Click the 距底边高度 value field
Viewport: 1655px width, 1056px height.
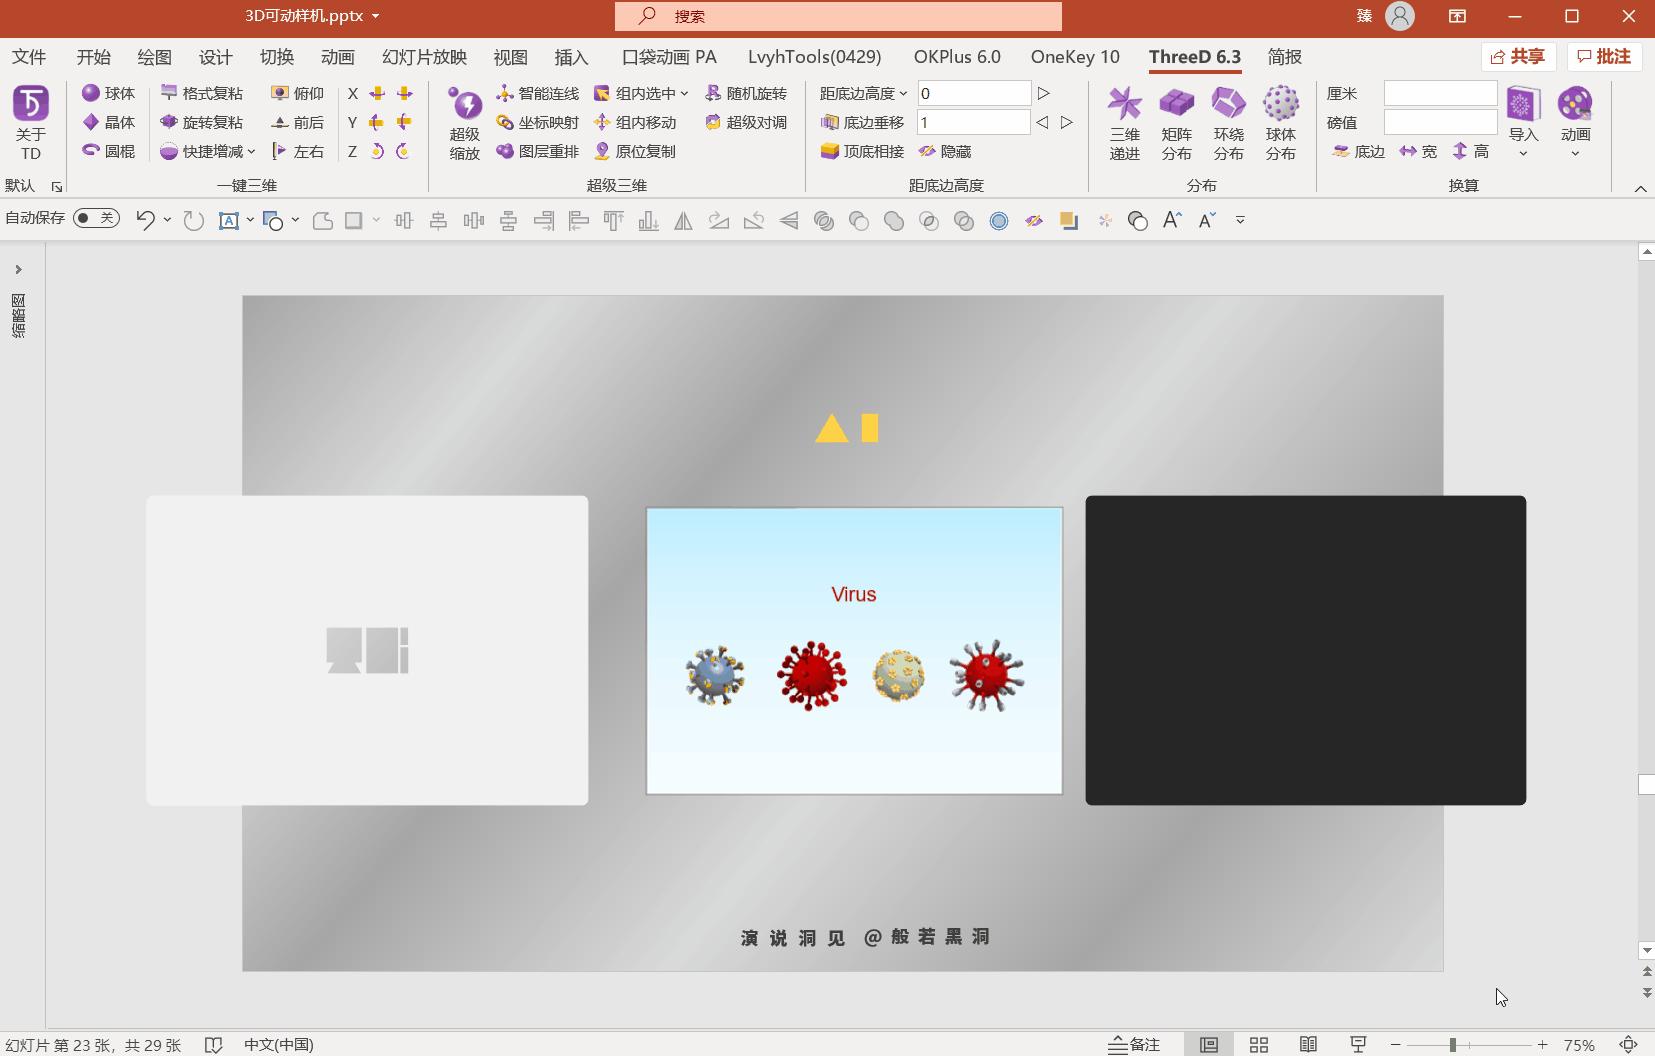(974, 93)
